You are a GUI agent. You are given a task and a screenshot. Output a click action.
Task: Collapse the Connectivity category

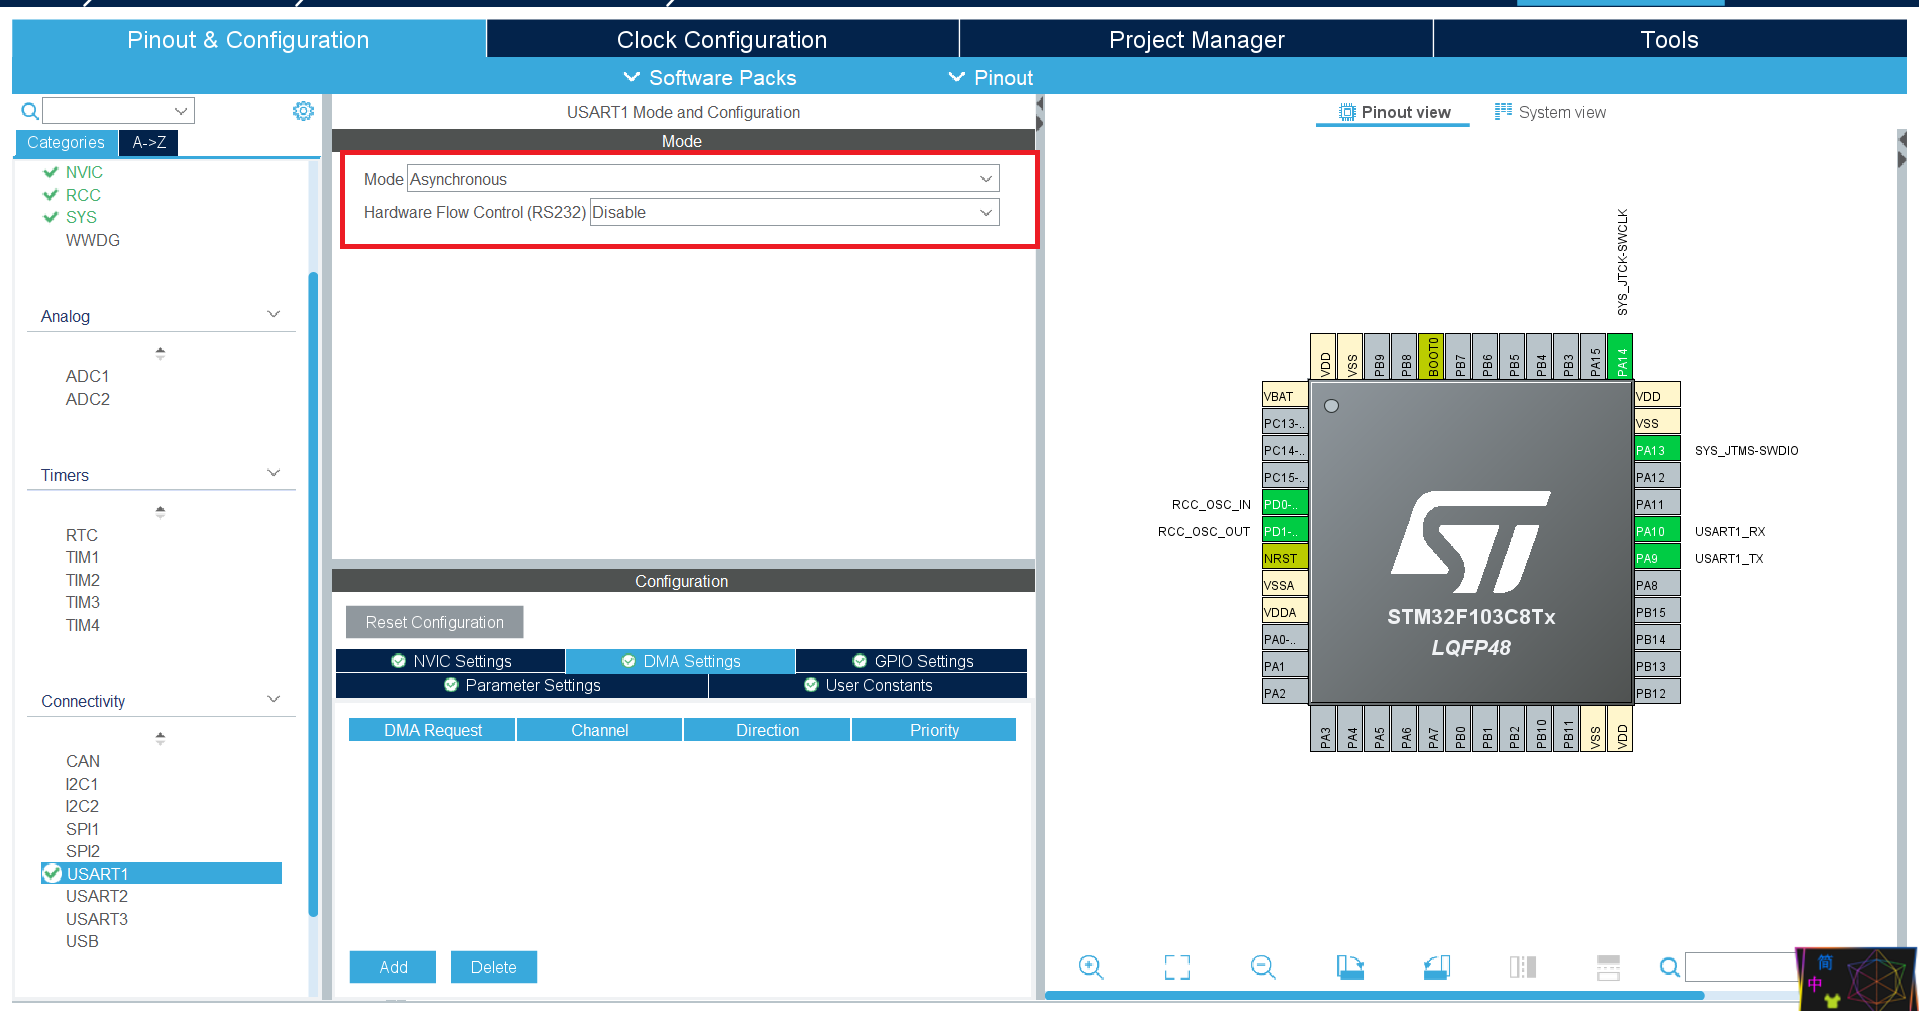tap(273, 700)
